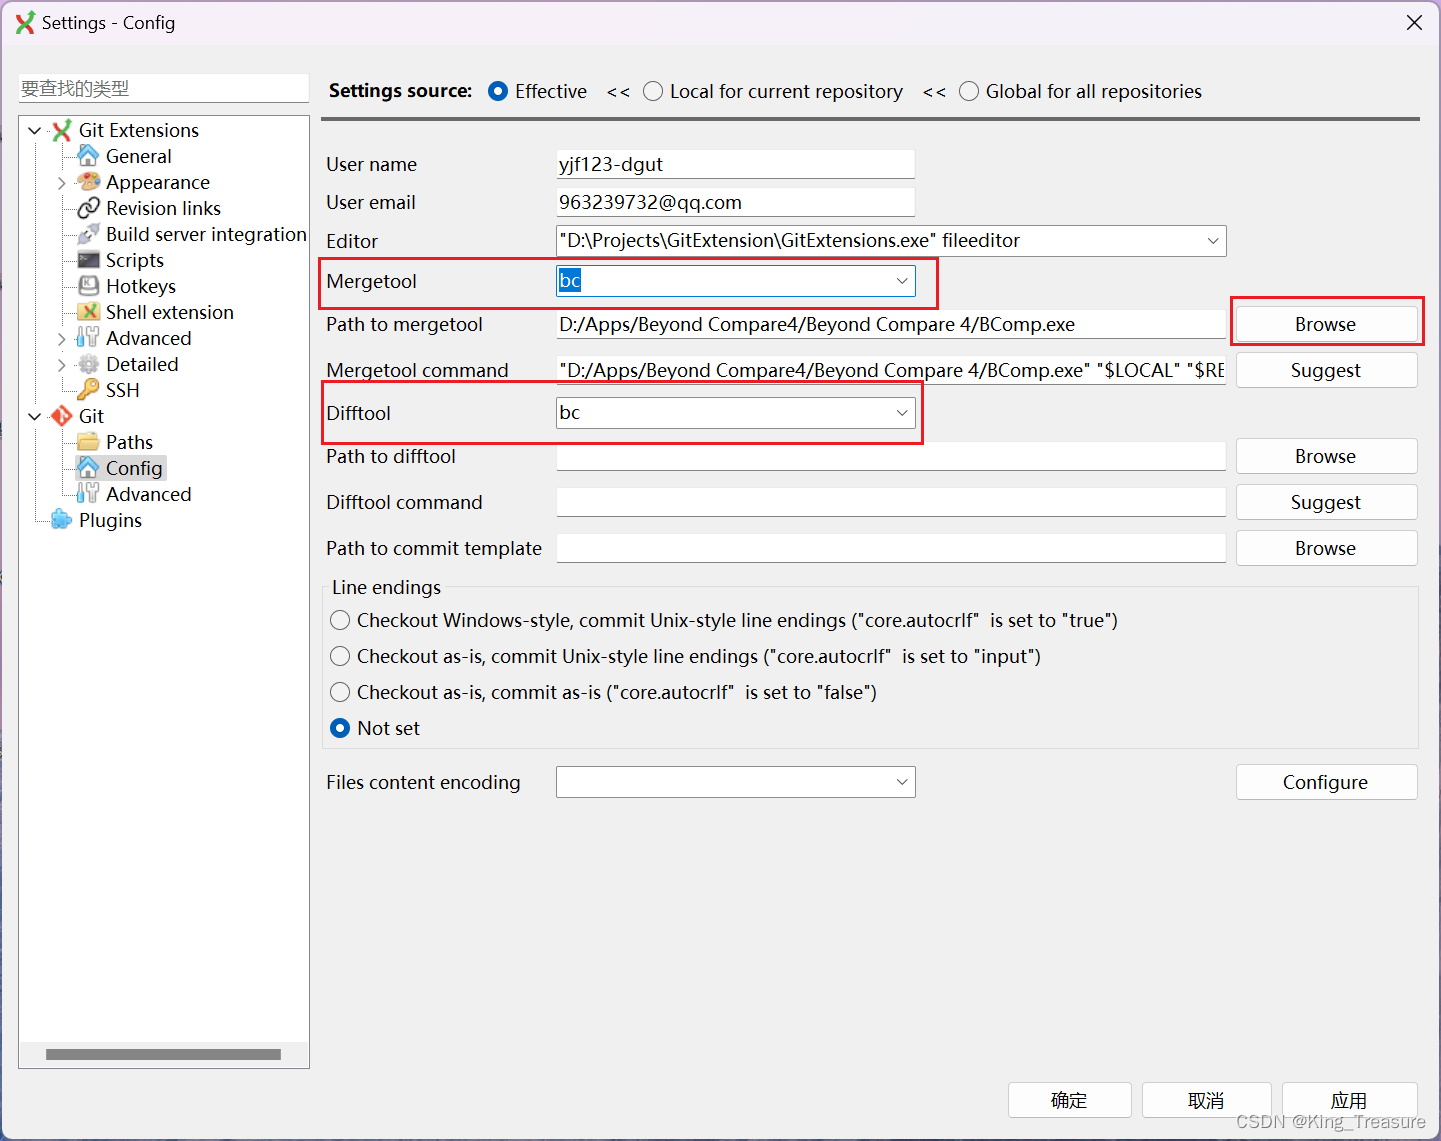Collapse the Git tree node
This screenshot has width=1441, height=1141.
pyautogui.click(x=35, y=416)
